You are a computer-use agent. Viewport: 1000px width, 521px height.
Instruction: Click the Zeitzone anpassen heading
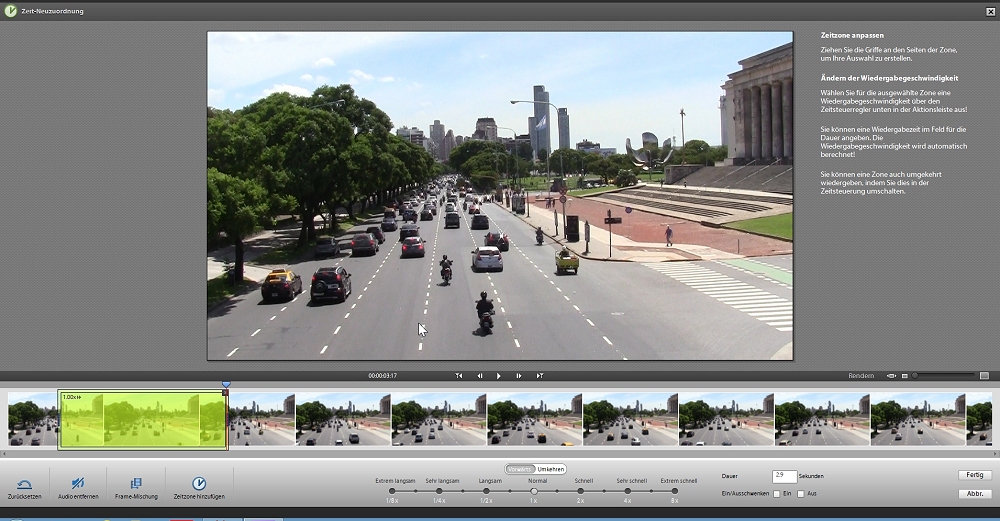pyautogui.click(x=852, y=36)
